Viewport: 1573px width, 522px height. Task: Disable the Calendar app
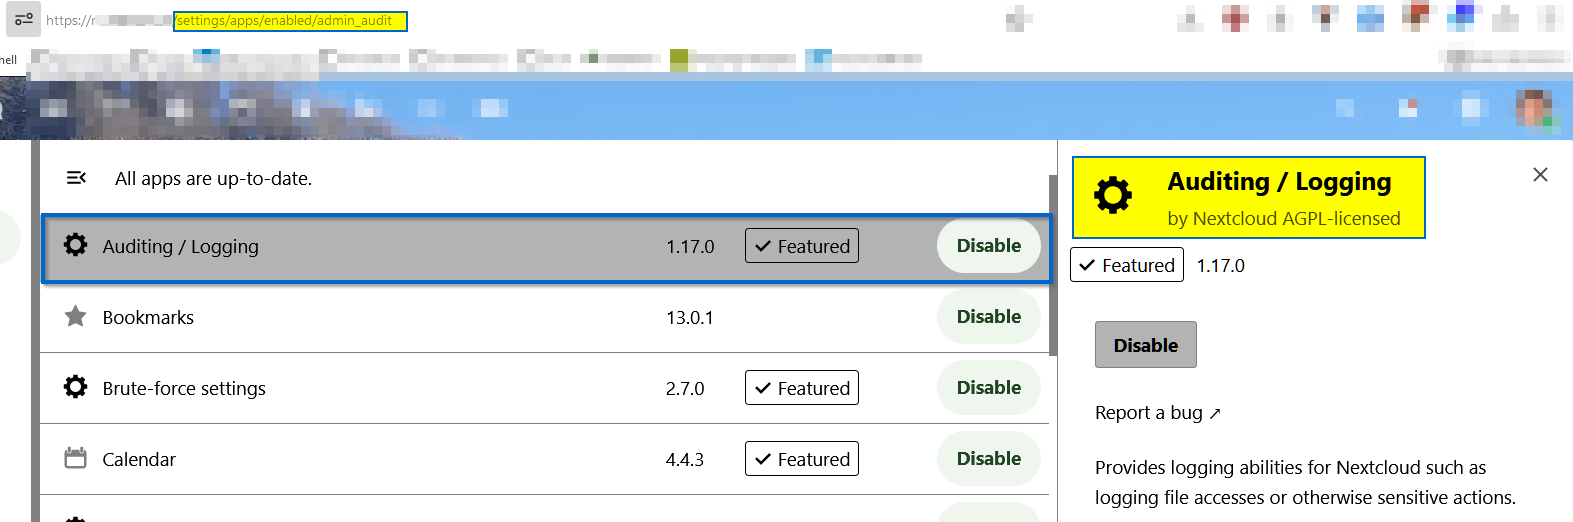click(988, 459)
